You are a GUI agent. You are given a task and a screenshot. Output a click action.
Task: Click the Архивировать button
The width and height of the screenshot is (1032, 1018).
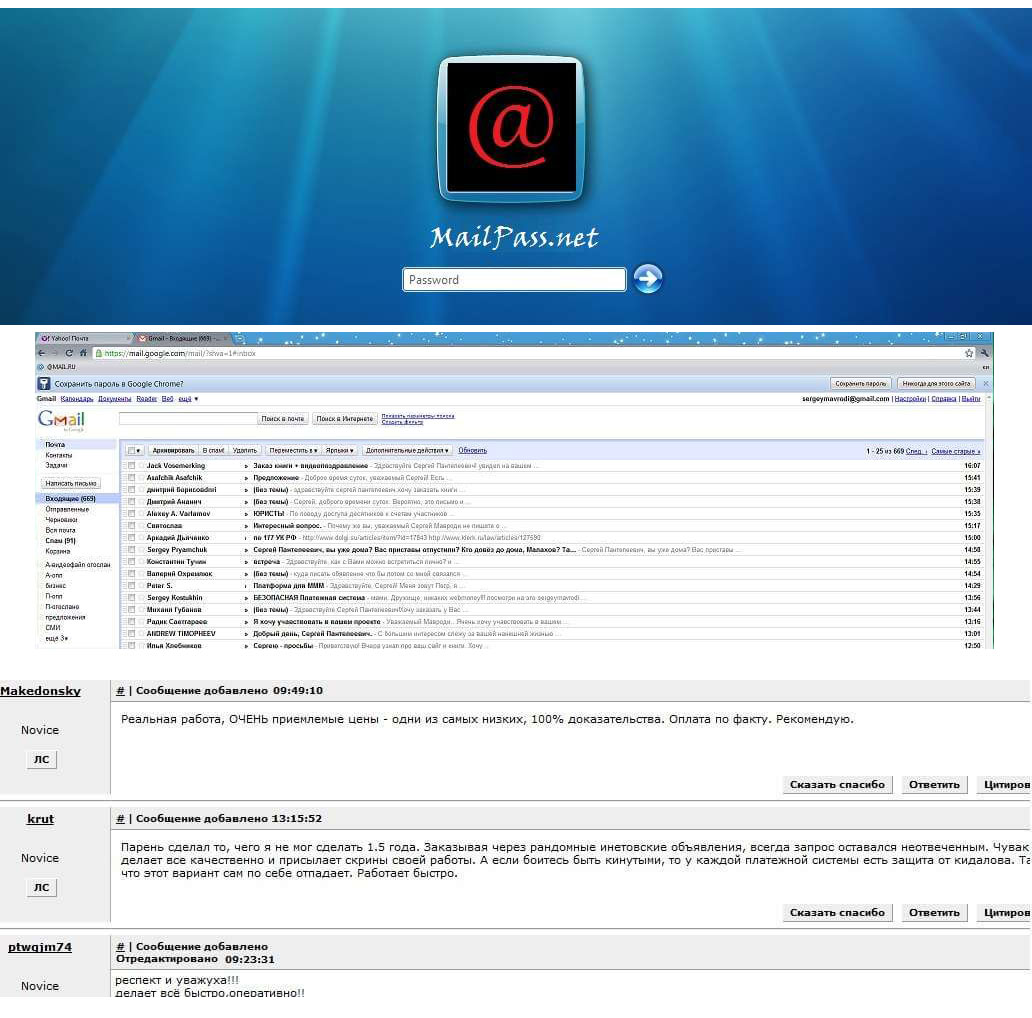pos(173,451)
